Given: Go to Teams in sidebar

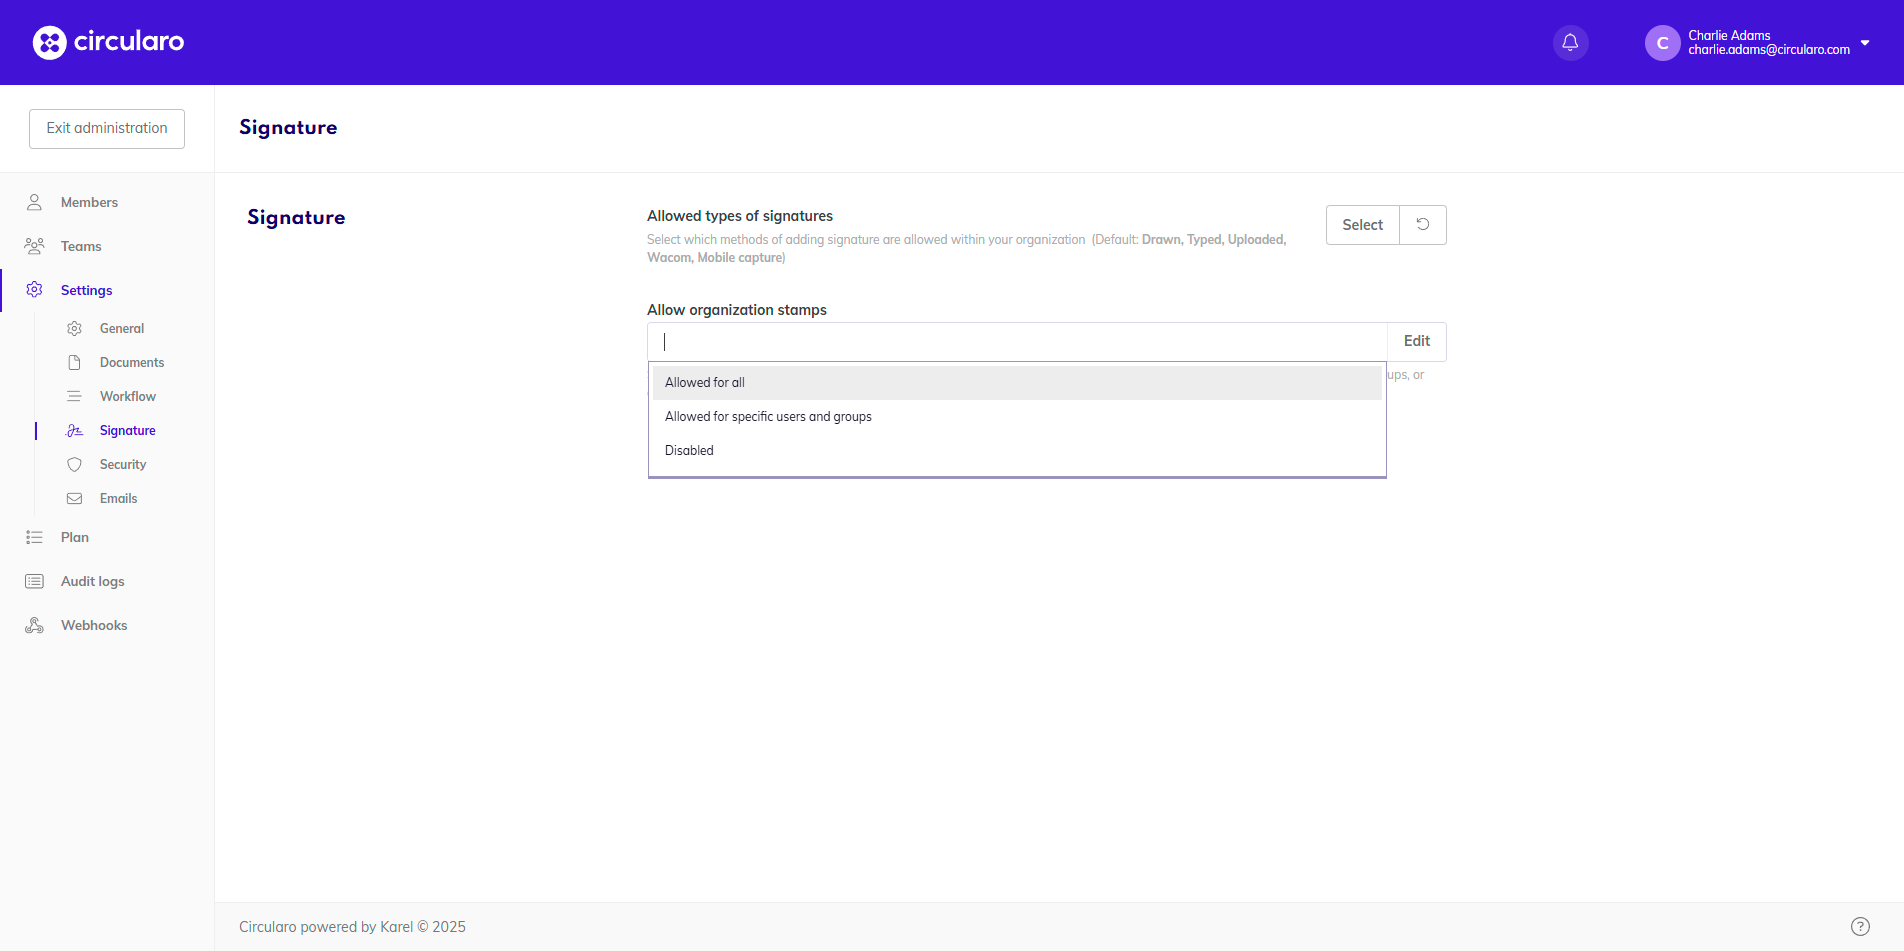Looking at the screenshot, I should [81, 246].
